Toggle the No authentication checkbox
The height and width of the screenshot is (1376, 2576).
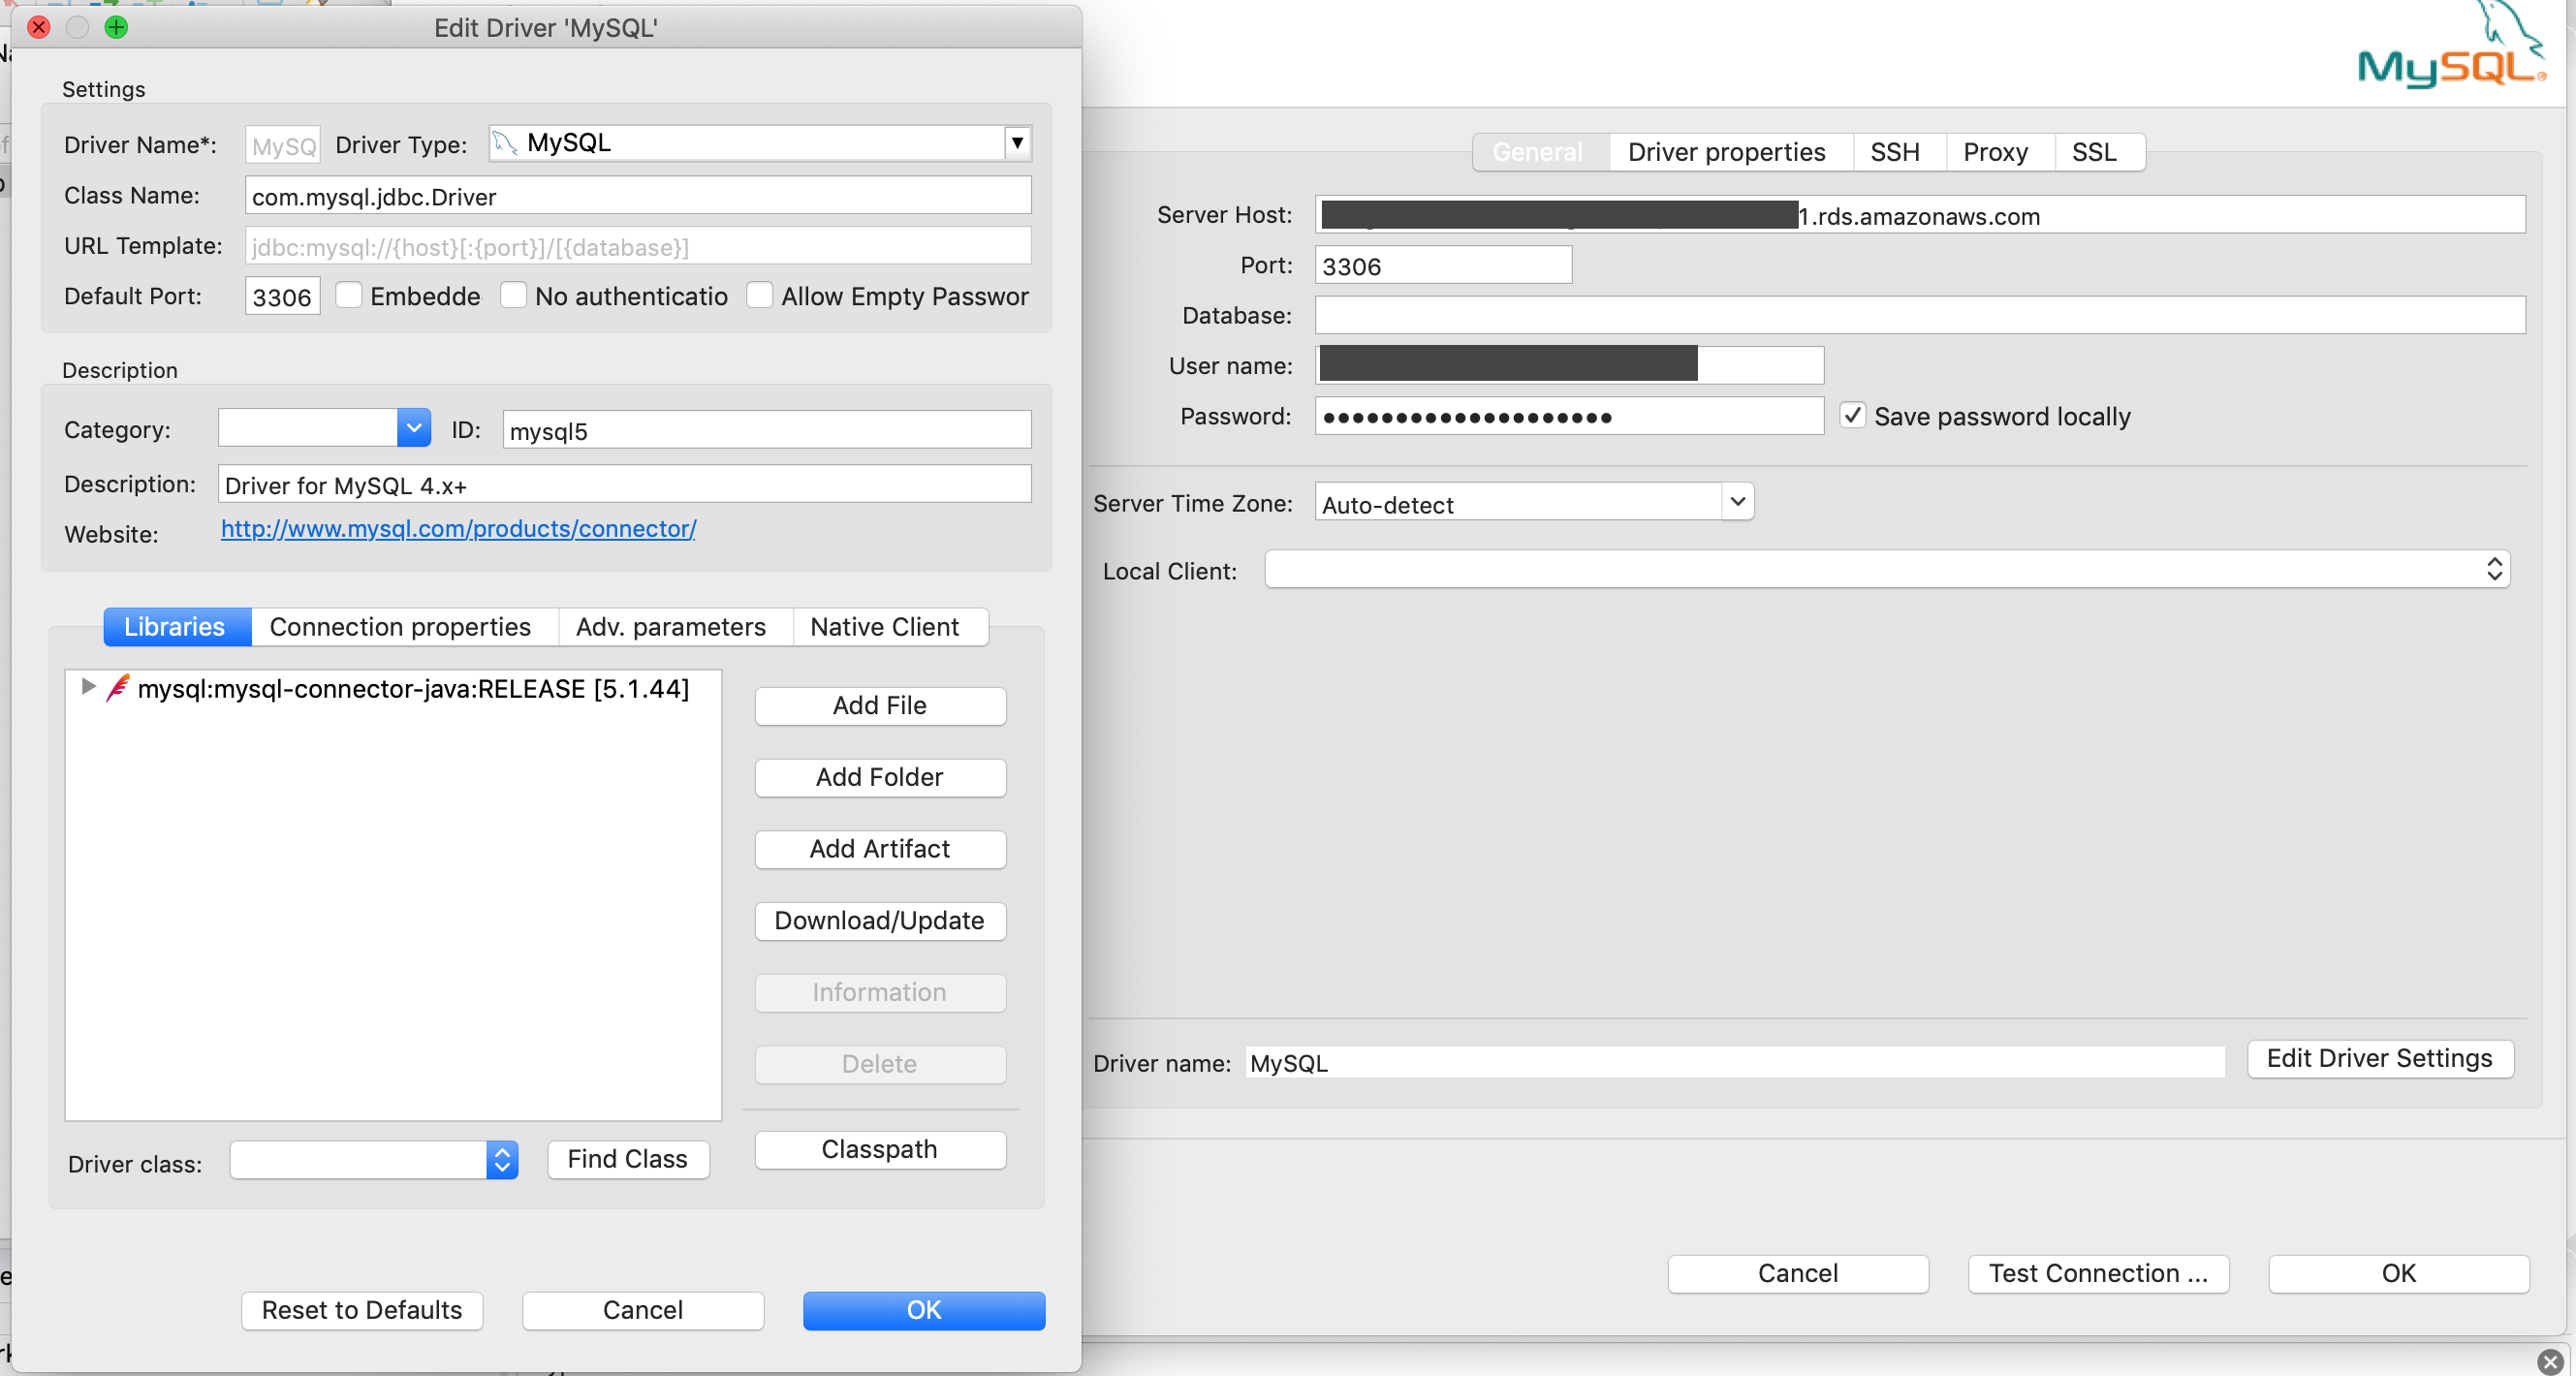click(514, 295)
